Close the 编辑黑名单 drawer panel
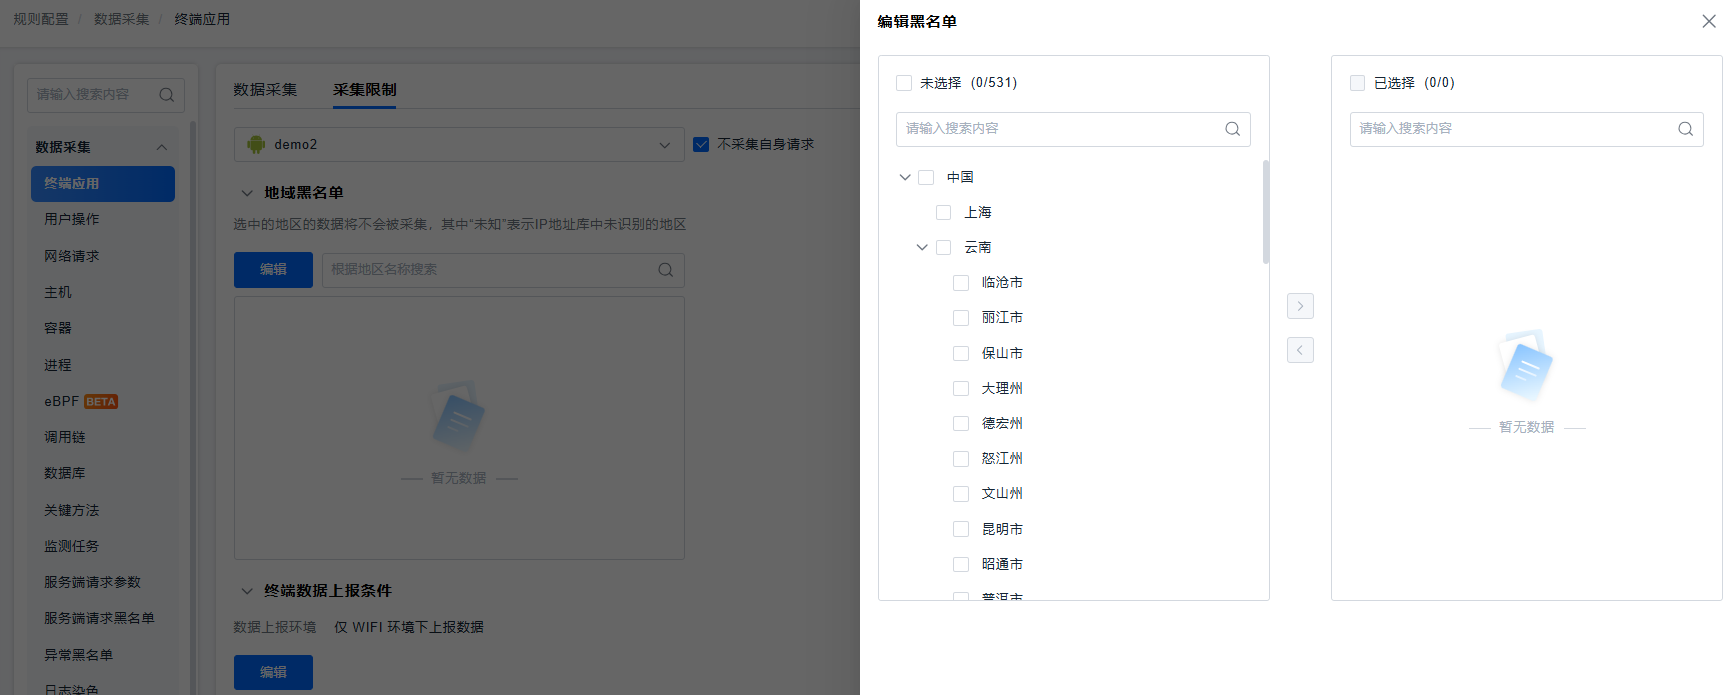This screenshot has width=1735, height=695. click(x=1708, y=21)
